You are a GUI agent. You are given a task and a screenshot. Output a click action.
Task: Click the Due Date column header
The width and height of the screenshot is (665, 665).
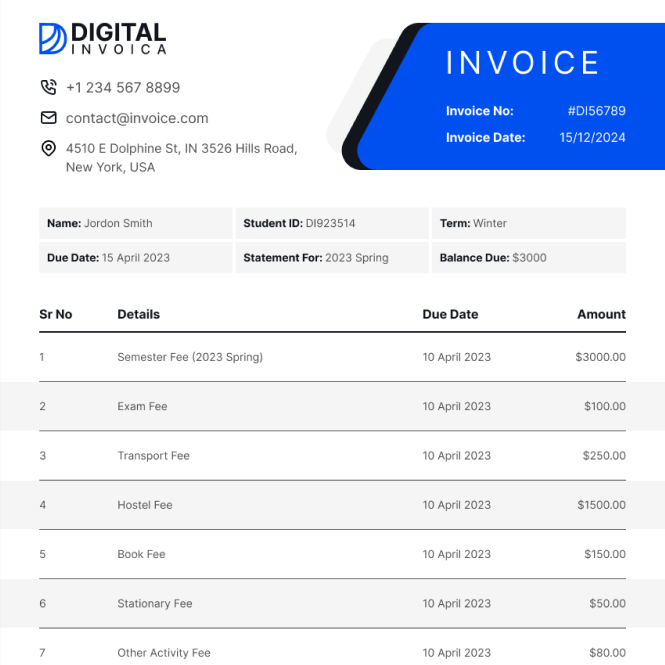450,314
